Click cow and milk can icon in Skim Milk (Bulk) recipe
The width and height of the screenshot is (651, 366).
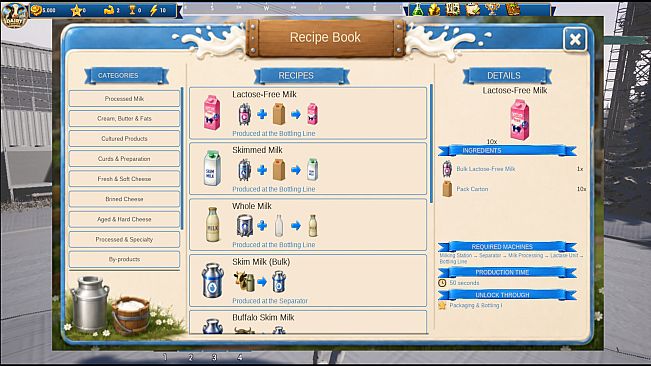[x=244, y=281]
